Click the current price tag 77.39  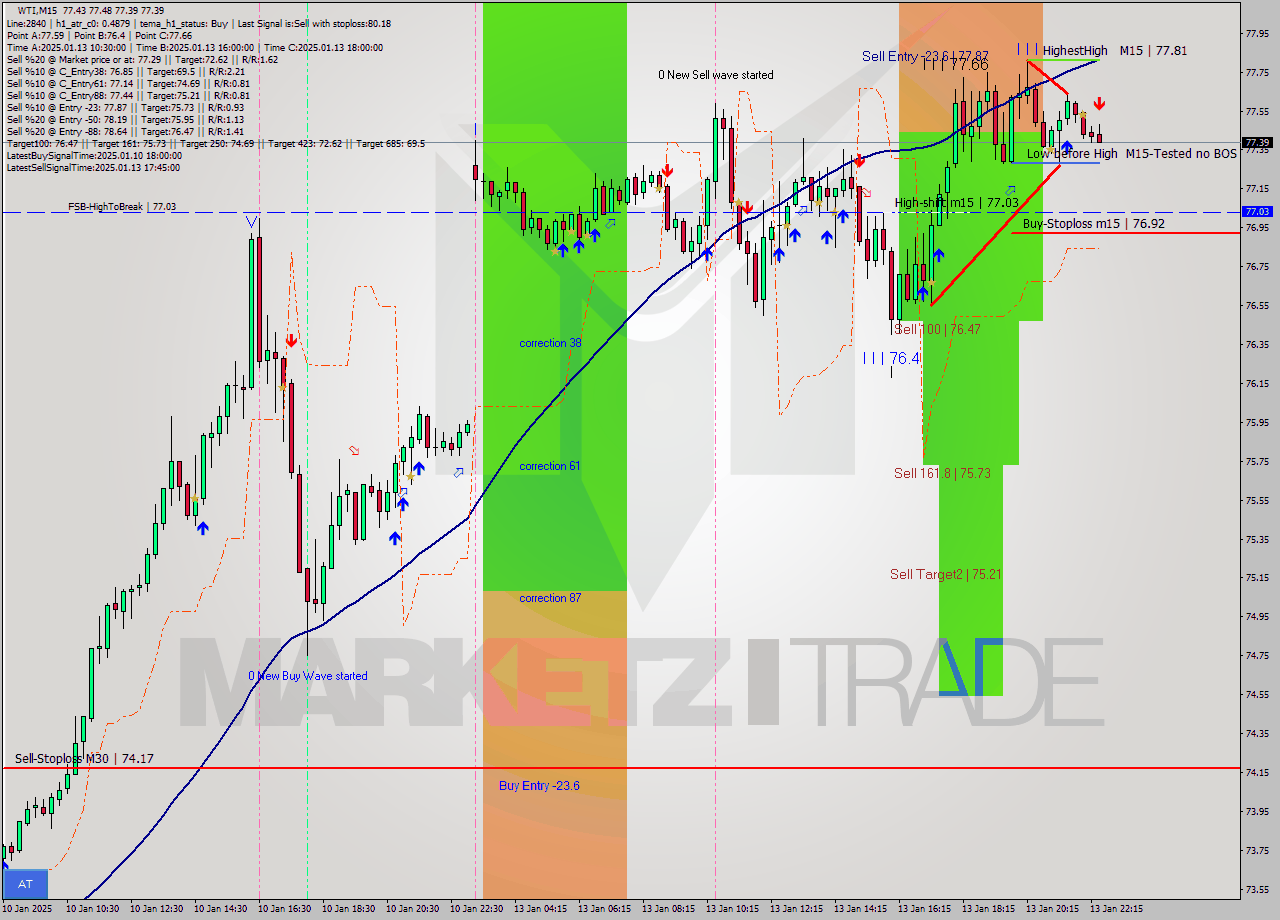click(1256, 142)
